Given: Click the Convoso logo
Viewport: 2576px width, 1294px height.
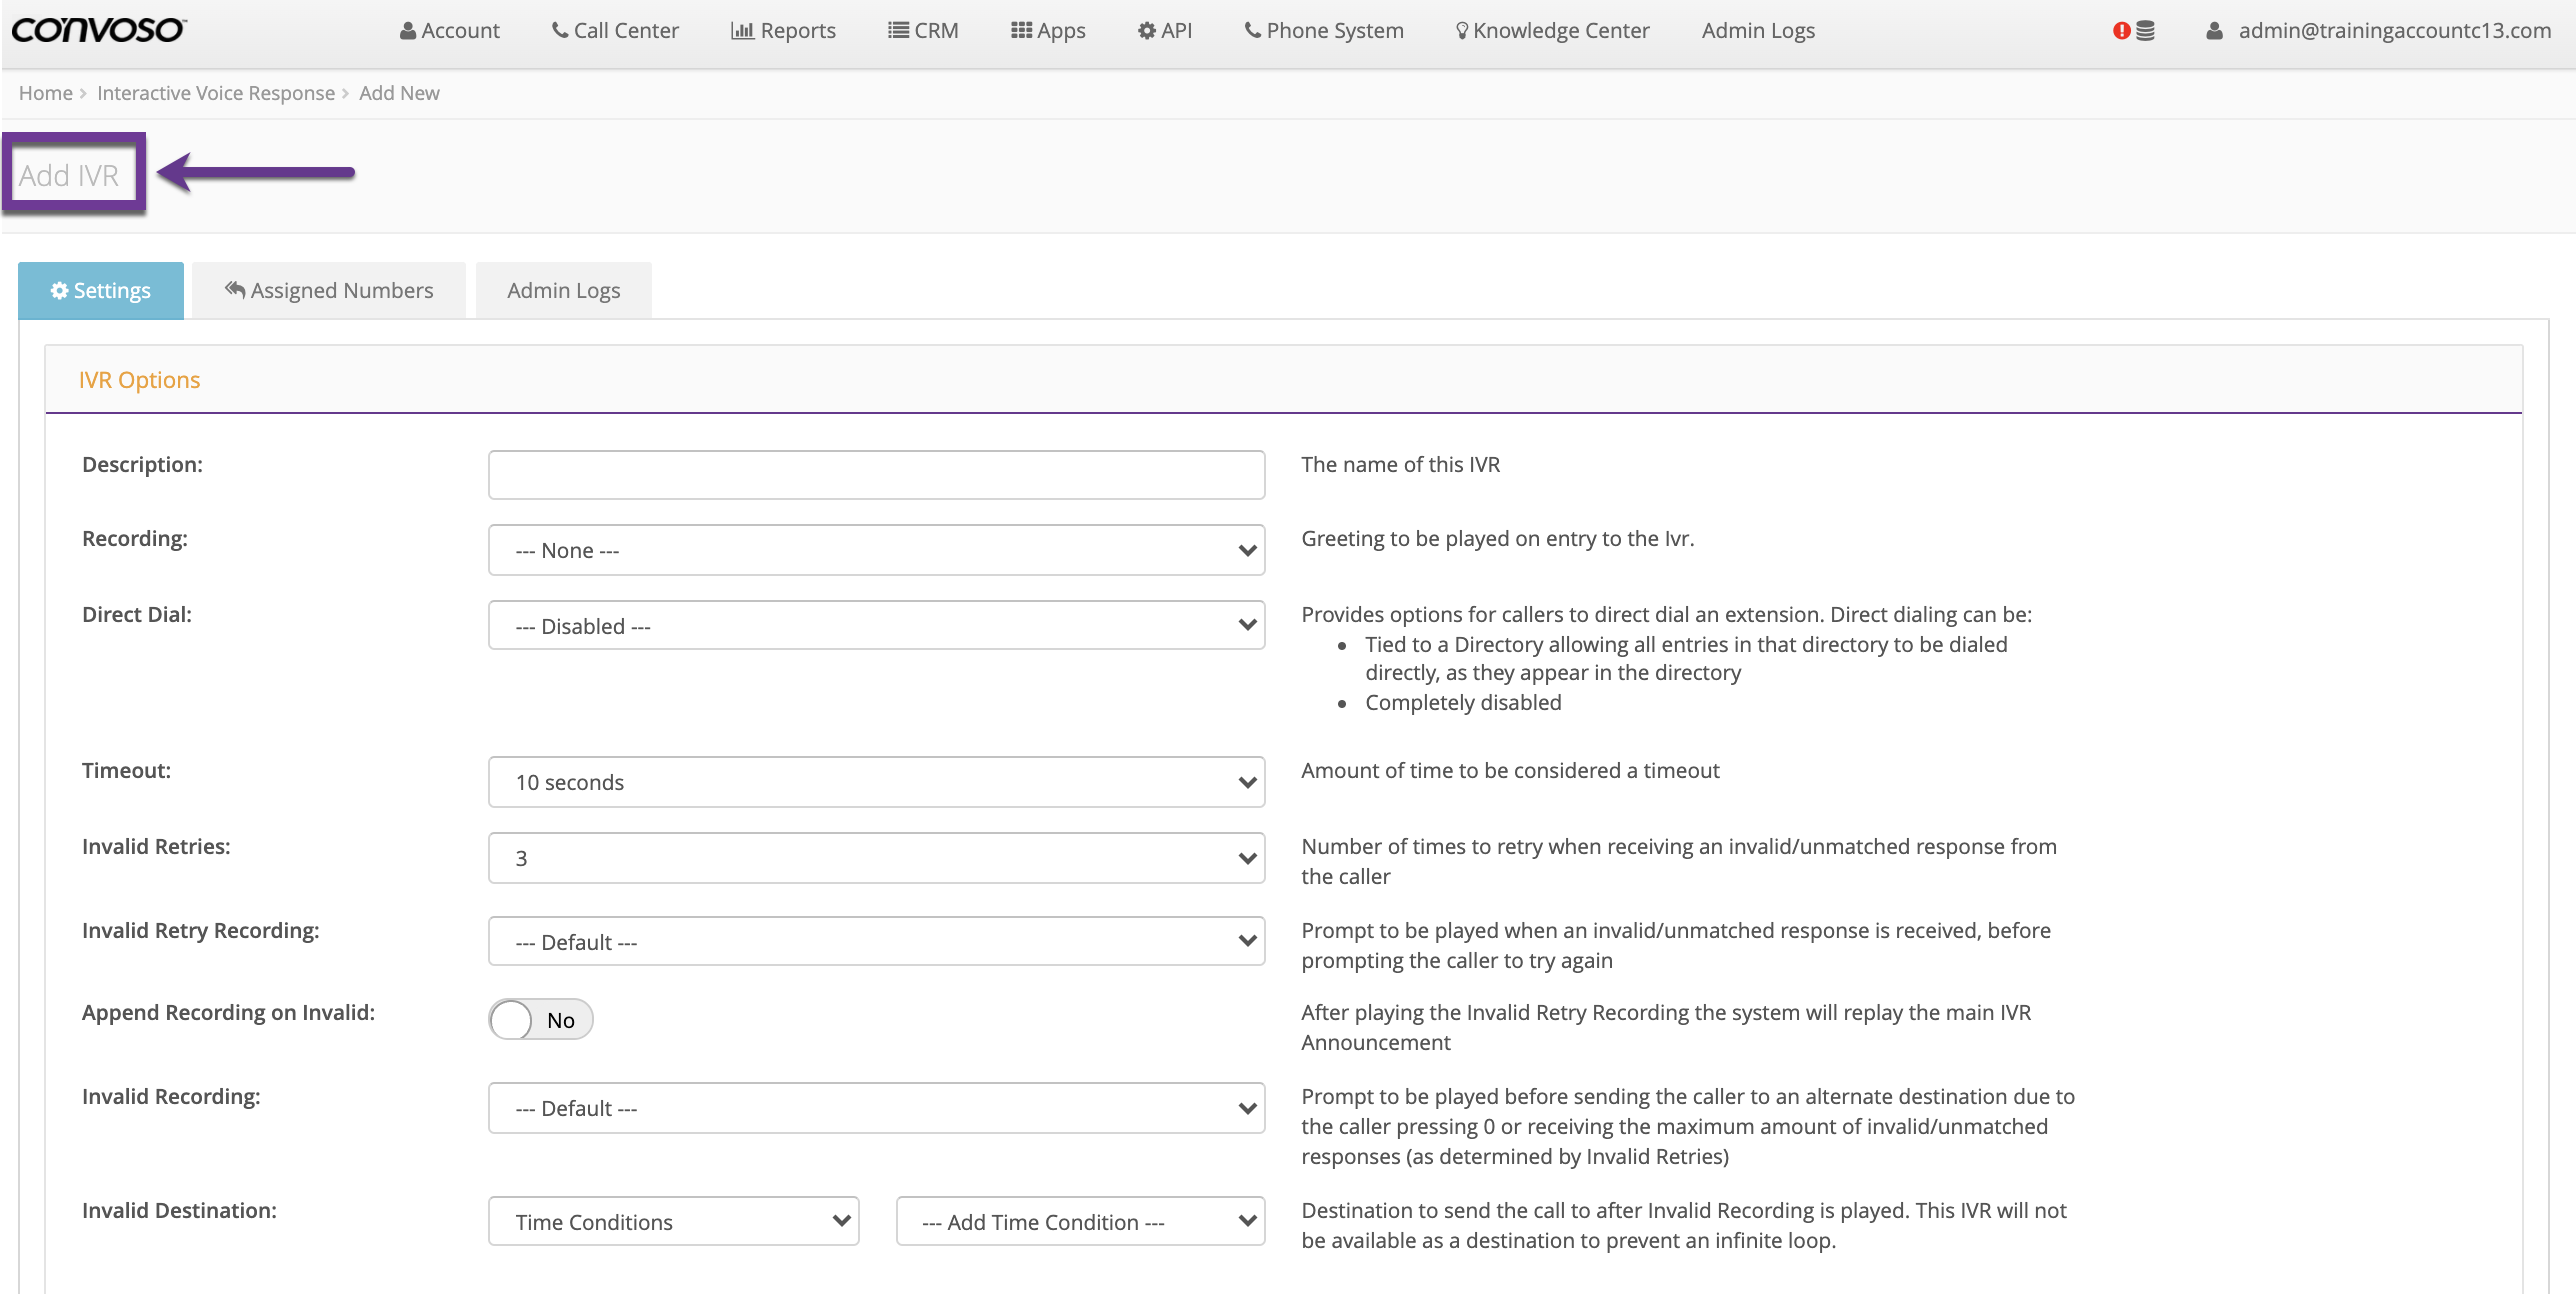Looking at the screenshot, I should [x=98, y=30].
